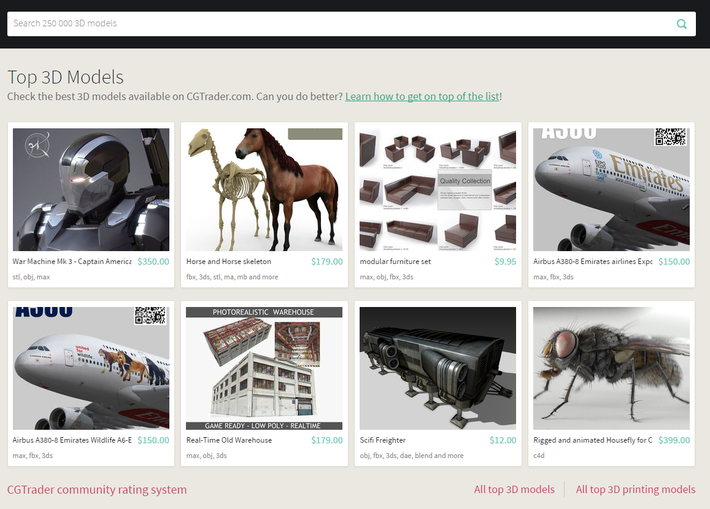Open the Rigged and animated Housefly thumbnail
The width and height of the screenshot is (710, 509).
pyautogui.click(x=611, y=368)
